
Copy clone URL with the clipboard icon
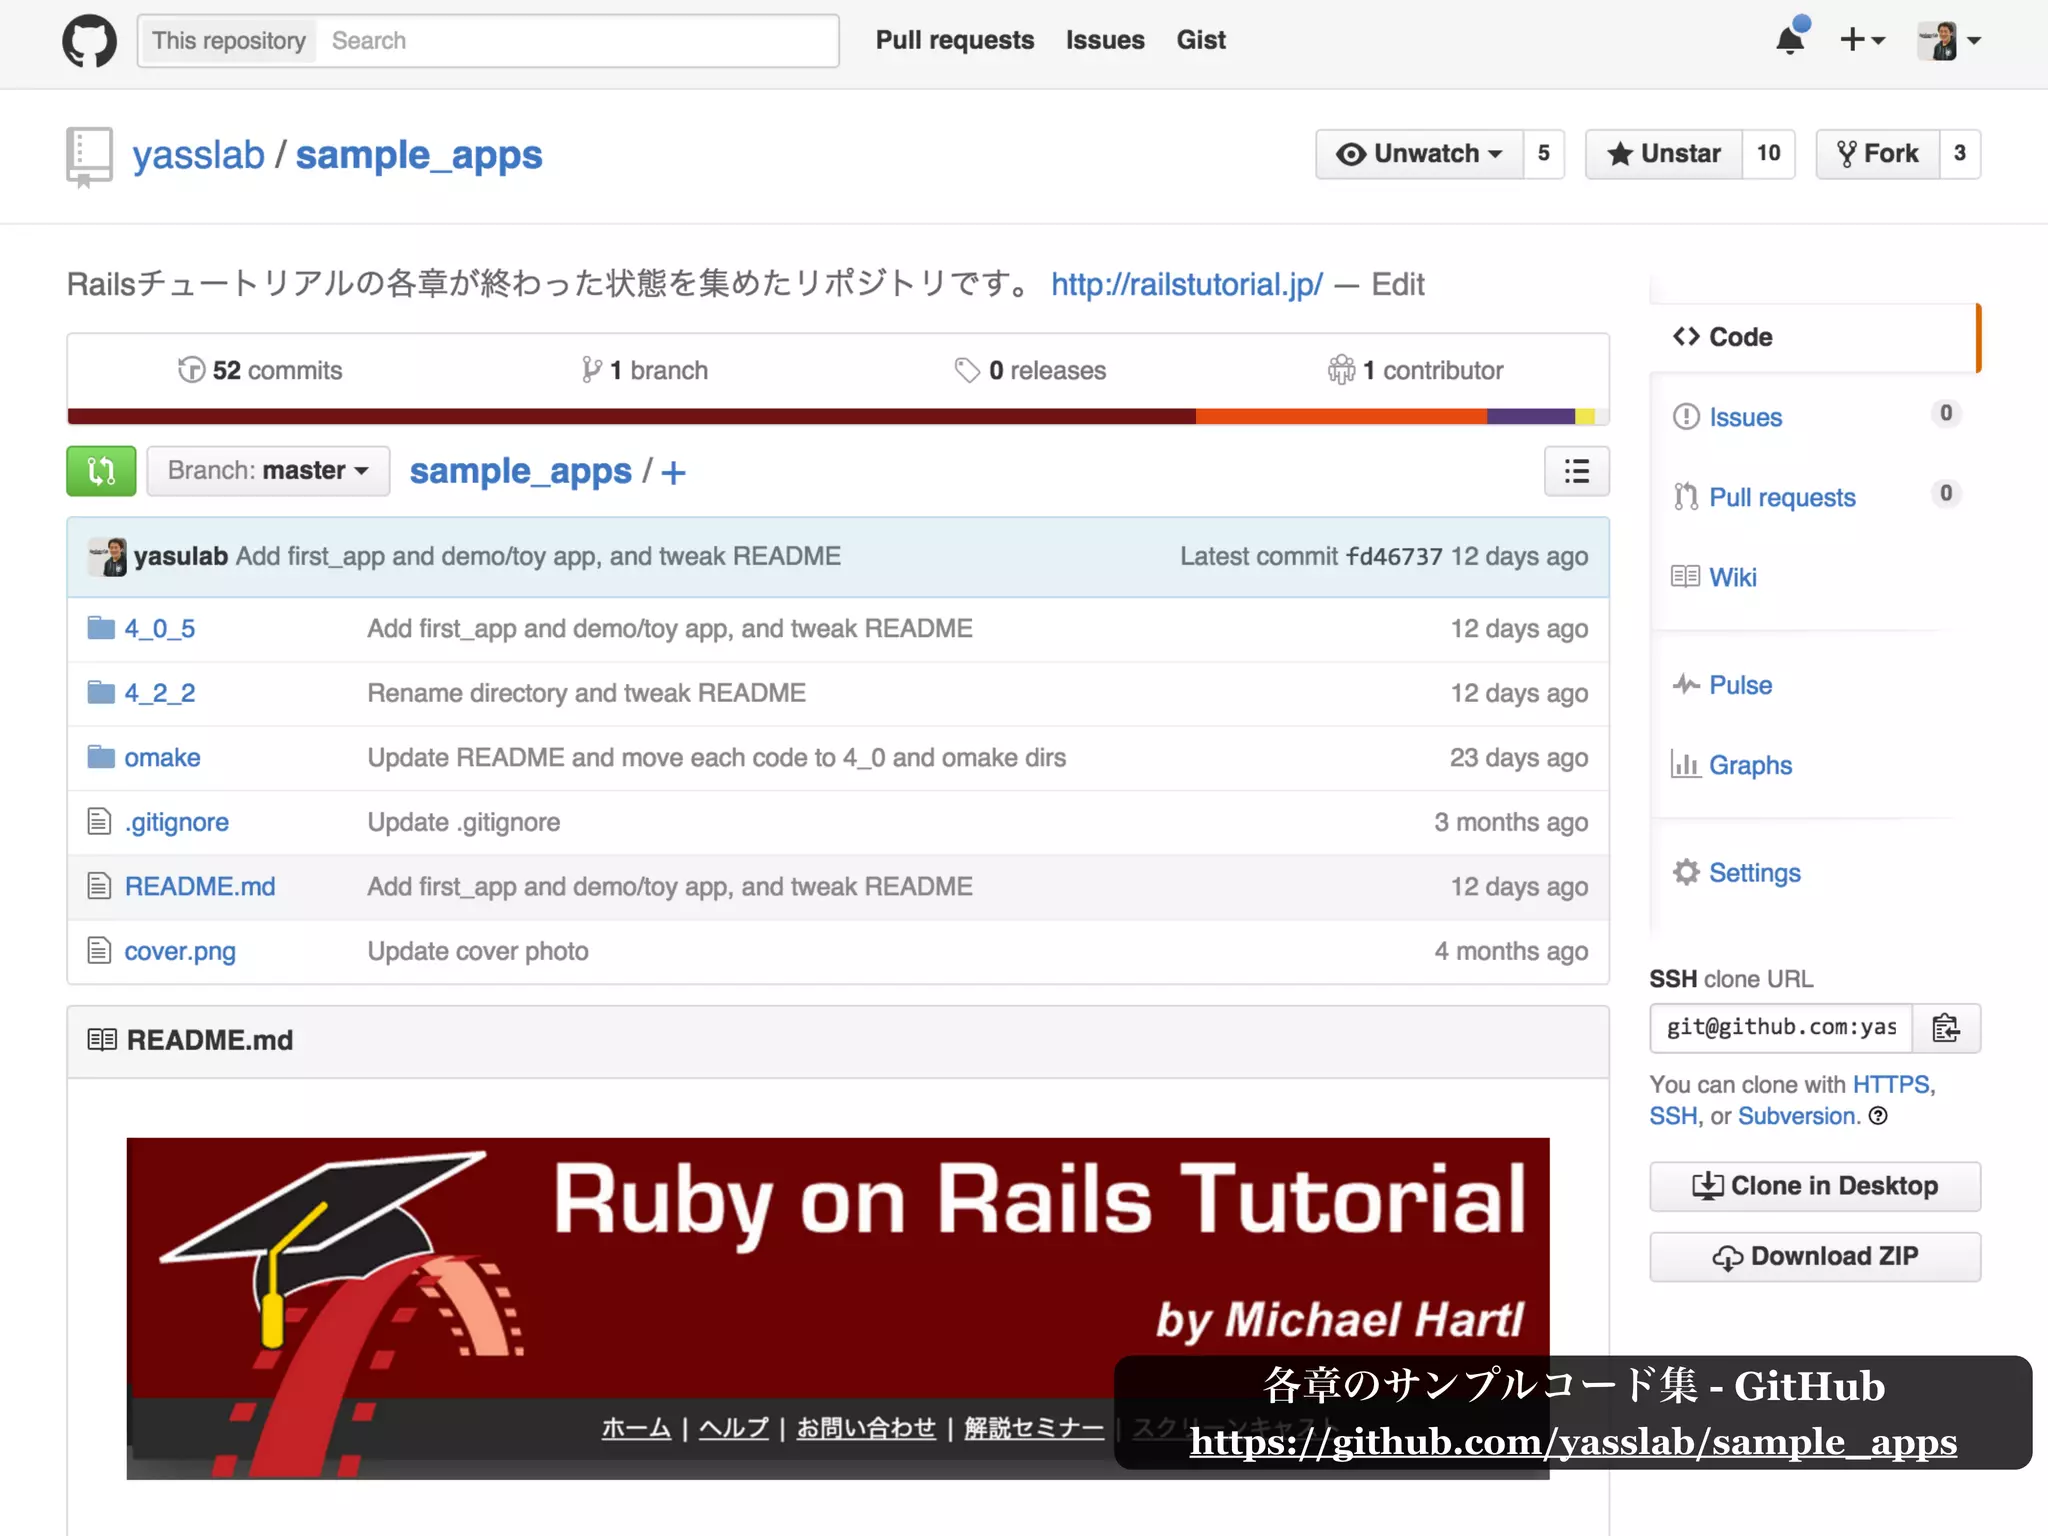[1946, 1028]
